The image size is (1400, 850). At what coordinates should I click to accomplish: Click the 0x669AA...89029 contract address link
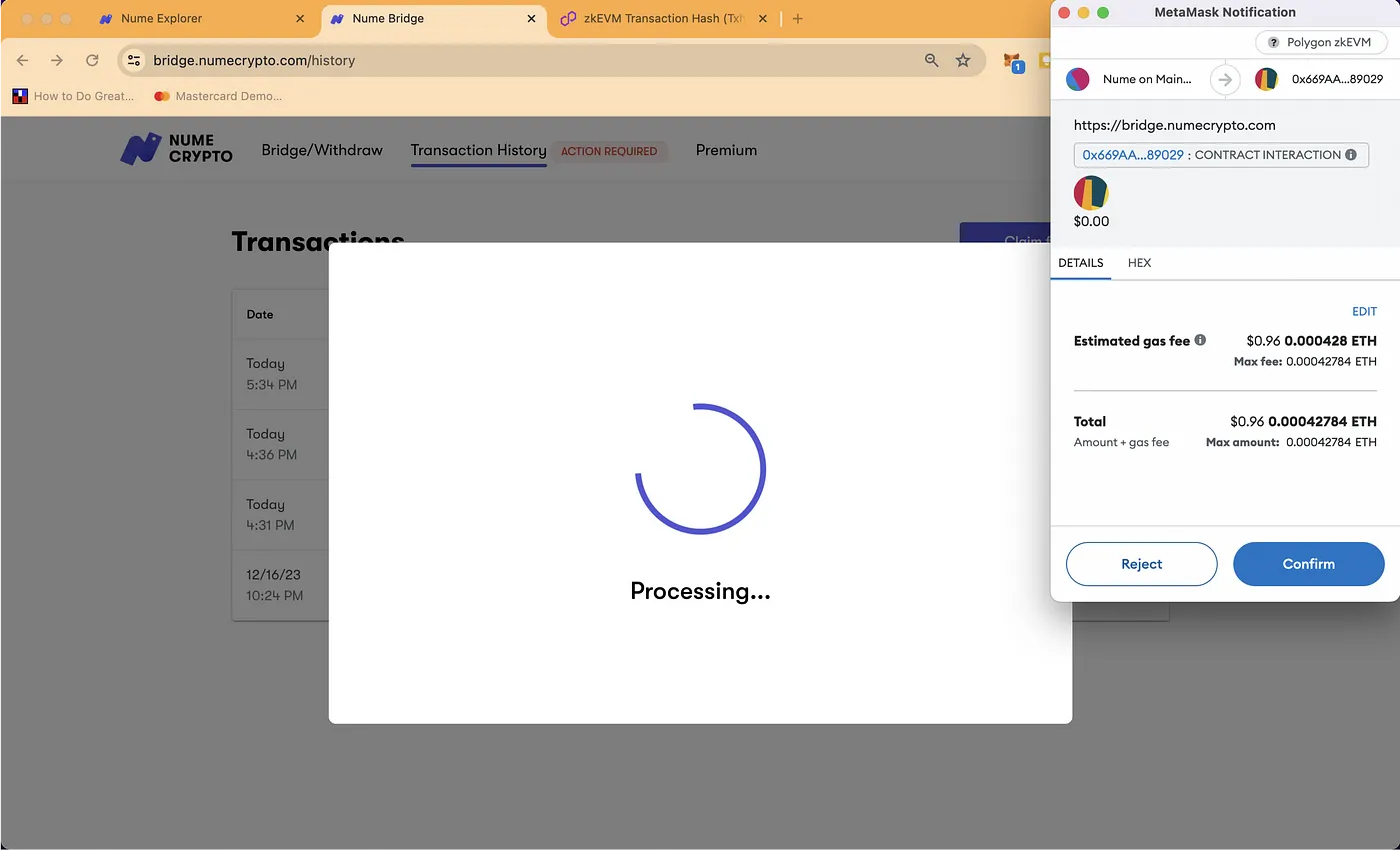[1133, 155]
